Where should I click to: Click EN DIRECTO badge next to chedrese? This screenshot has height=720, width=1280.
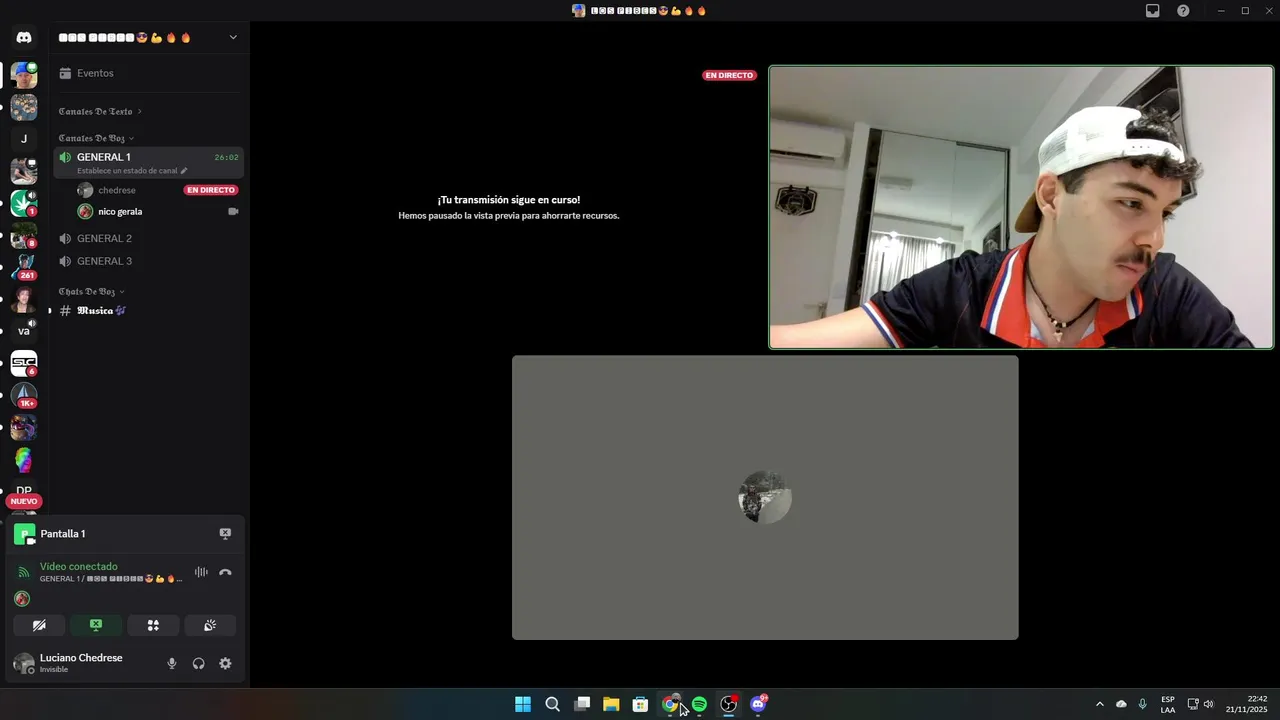[x=211, y=190]
